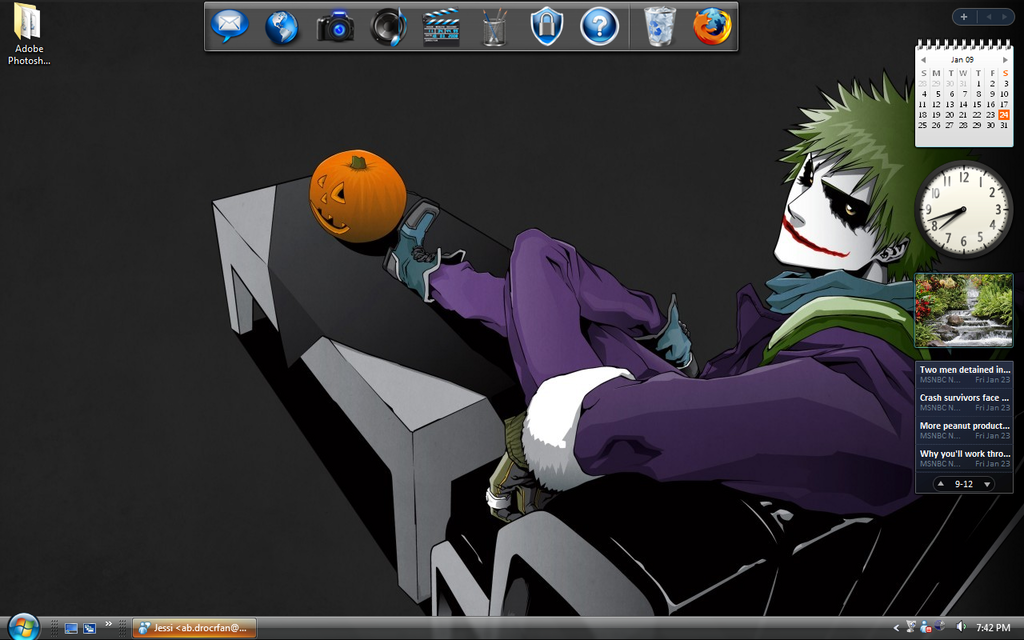Open the mail speech-bubble icon in dock
The height and width of the screenshot is (640, 1024).
230,26
